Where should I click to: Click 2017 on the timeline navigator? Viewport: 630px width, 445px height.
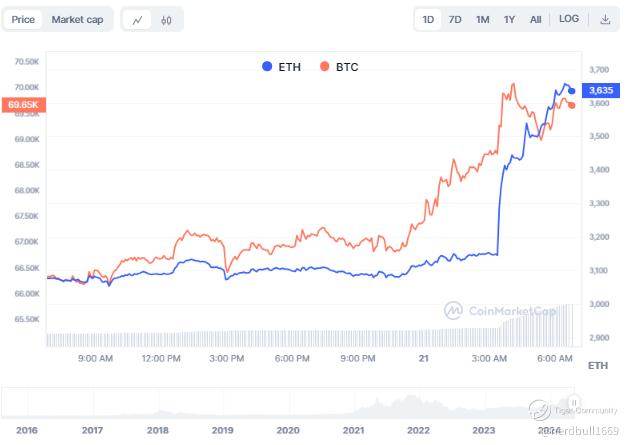click(x=92, y=430)
